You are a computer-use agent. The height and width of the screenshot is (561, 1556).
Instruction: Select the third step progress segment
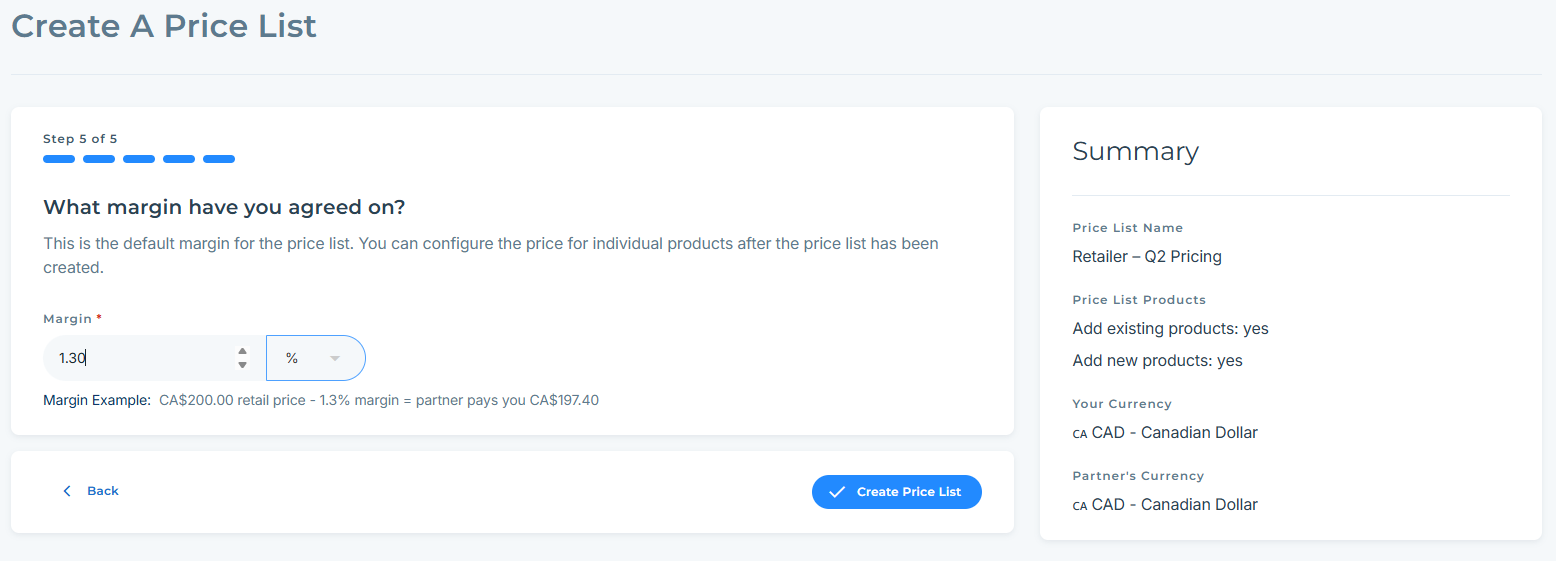[x=139, y=159]
